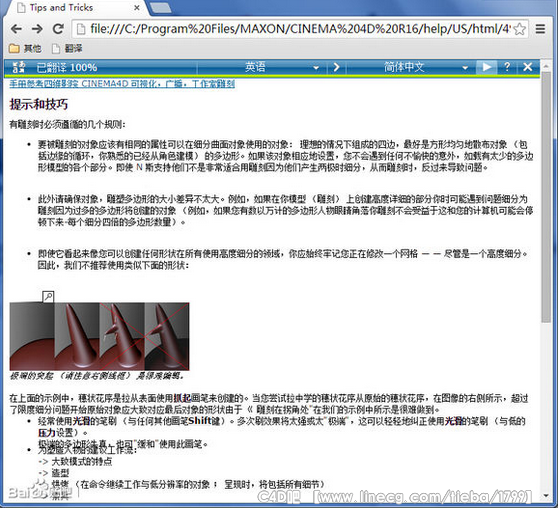Click the page icon in the address bar
558x514 pixels.
point(81,29)
